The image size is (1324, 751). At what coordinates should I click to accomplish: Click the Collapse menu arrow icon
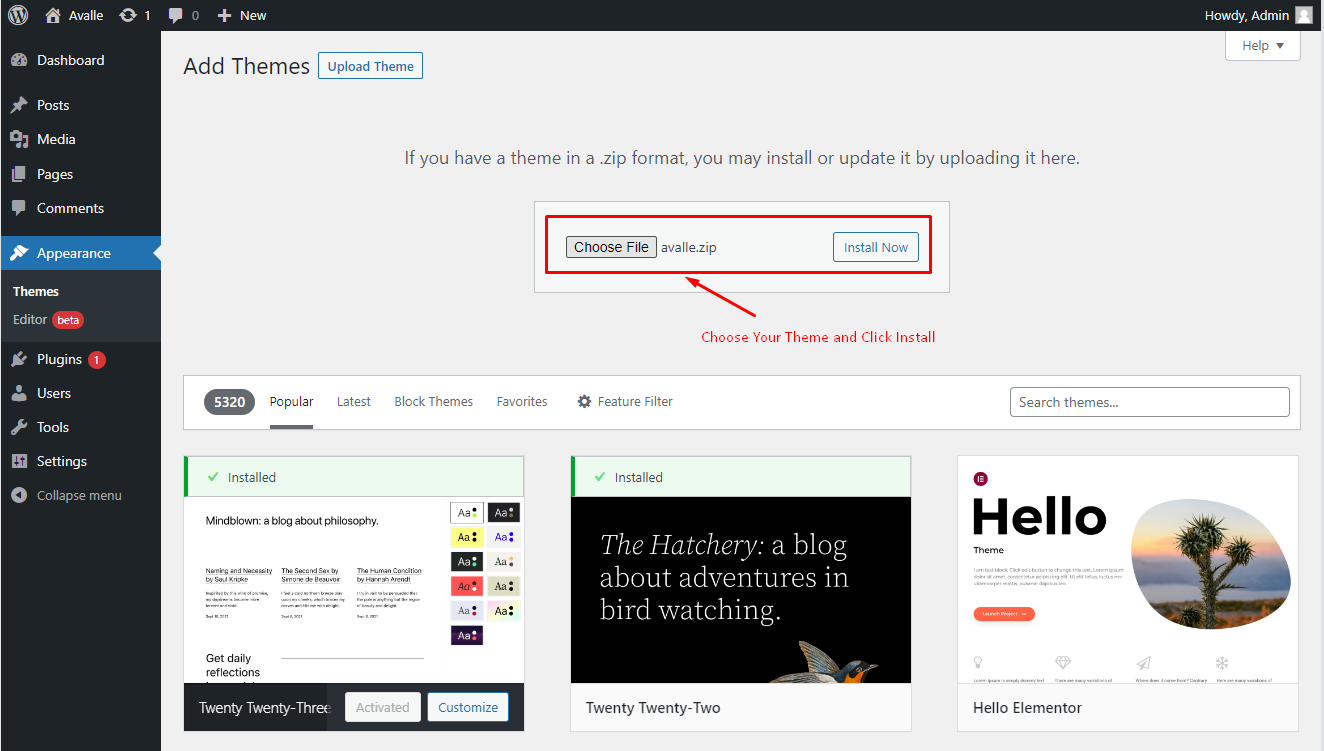(x=19, y=495)
